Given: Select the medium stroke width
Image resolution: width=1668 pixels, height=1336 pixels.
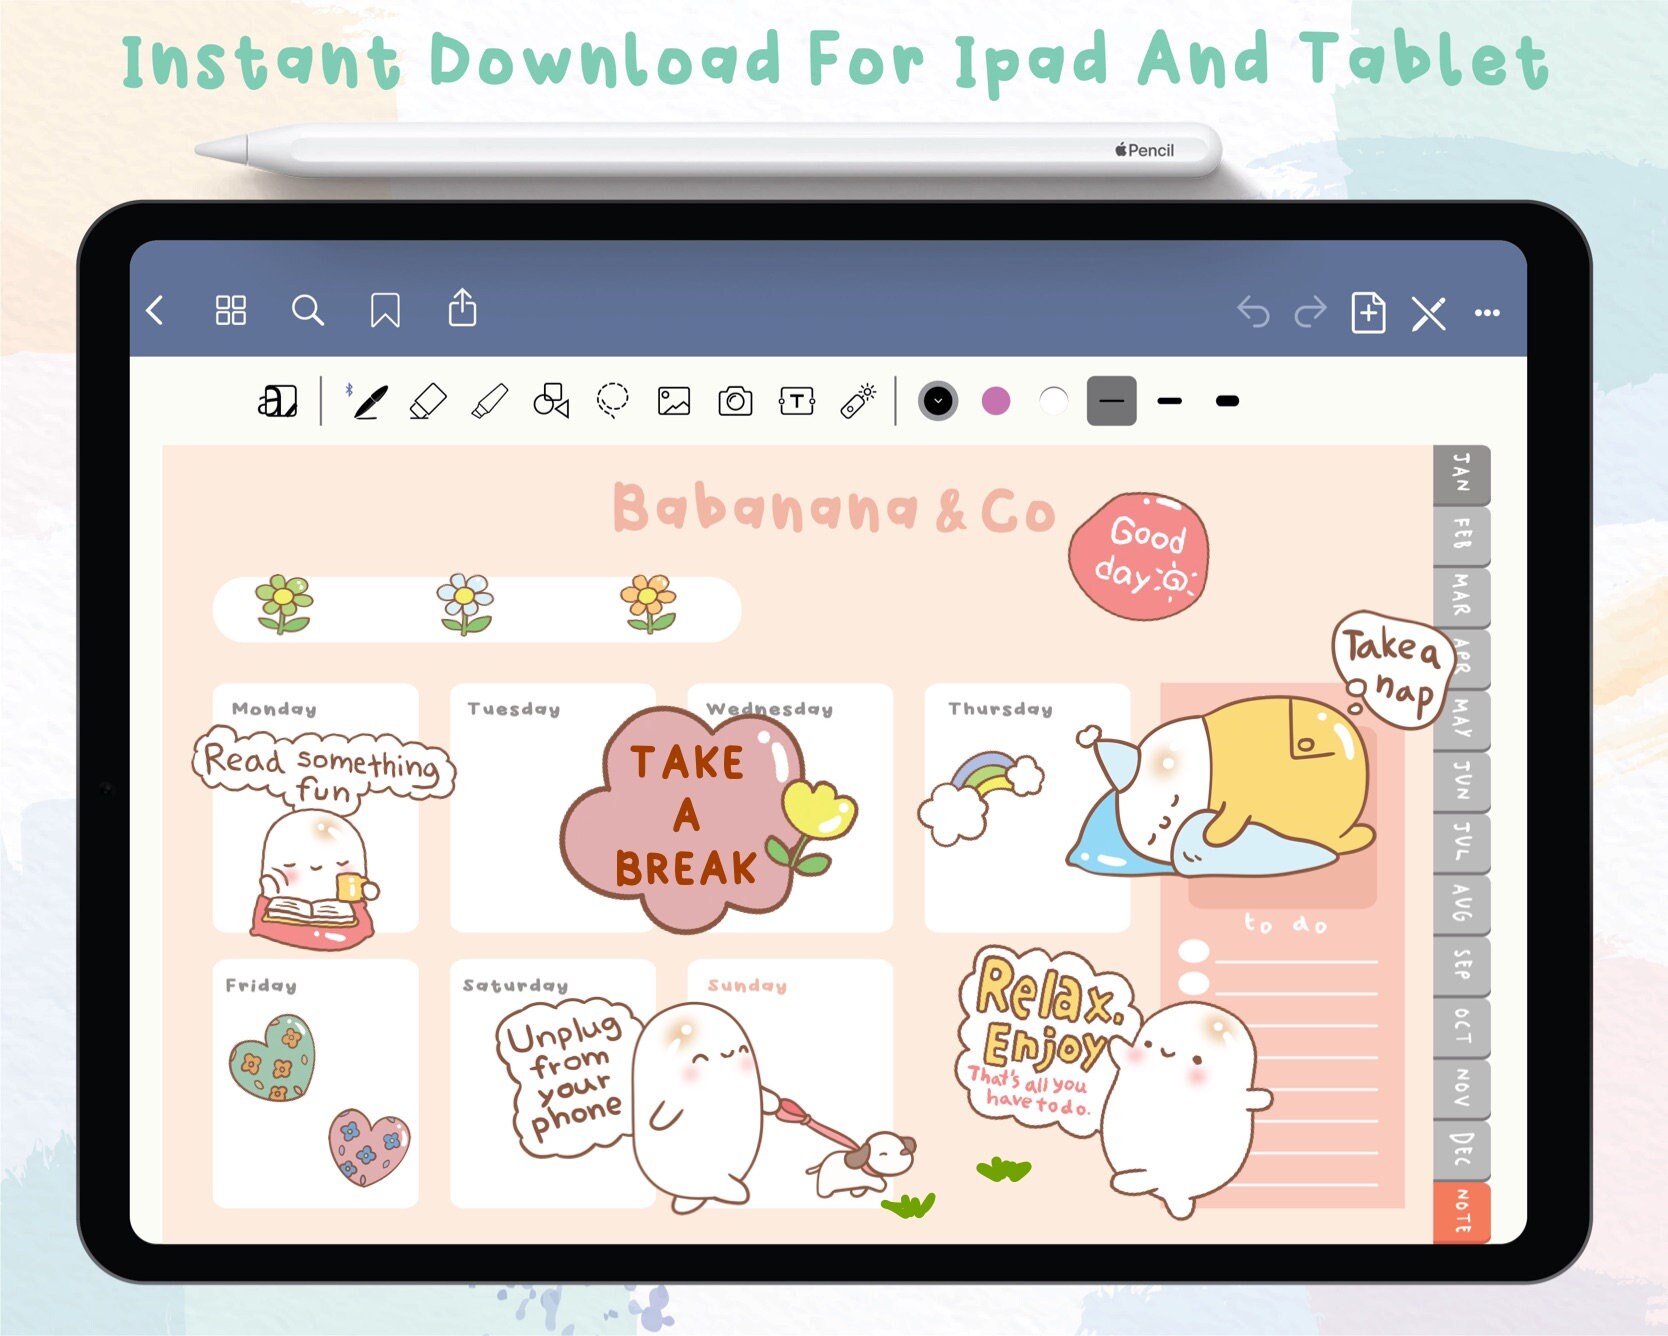Looking at the screenshot, I should 1170,401.
